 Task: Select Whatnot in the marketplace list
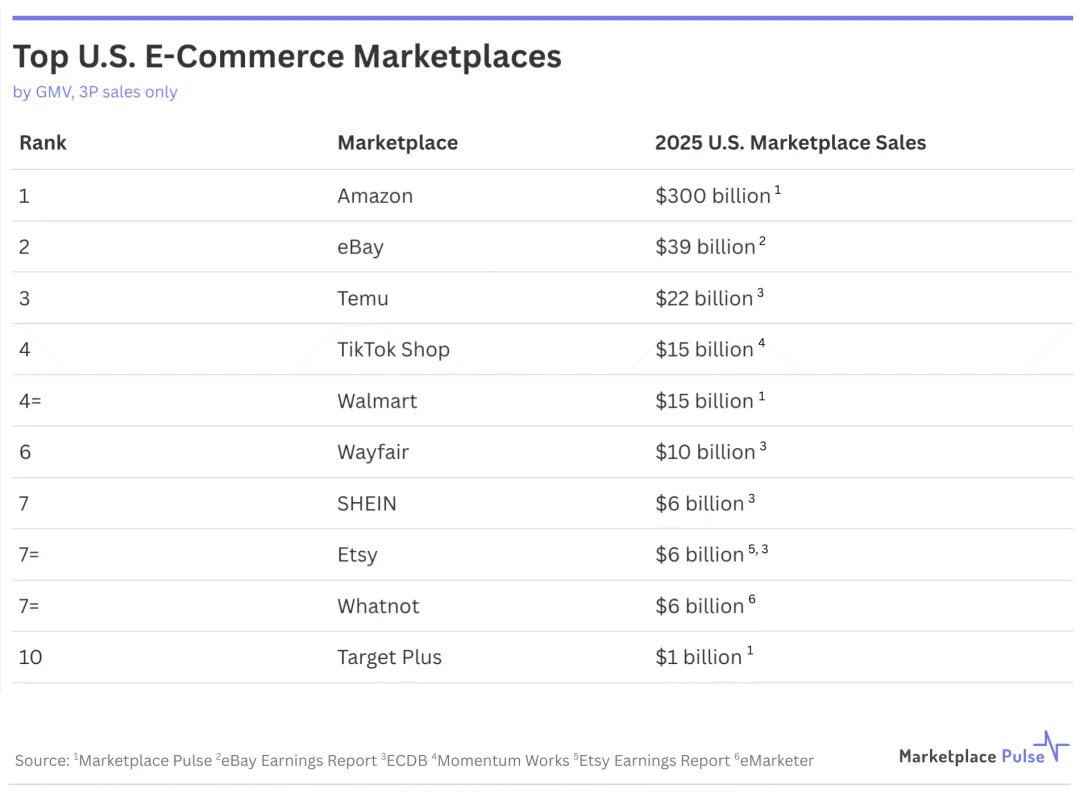point(378,606)
